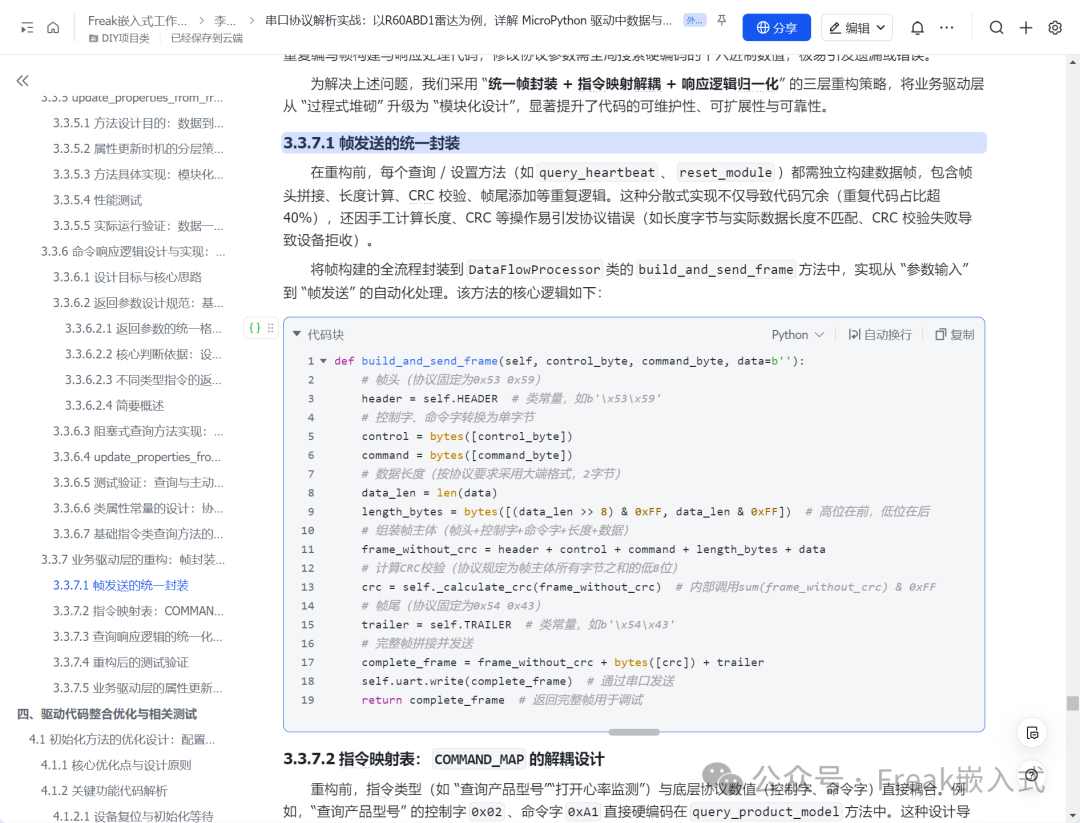
Task: Open the search magnifier
Action: pyautogui.click(x=996, y=28)
